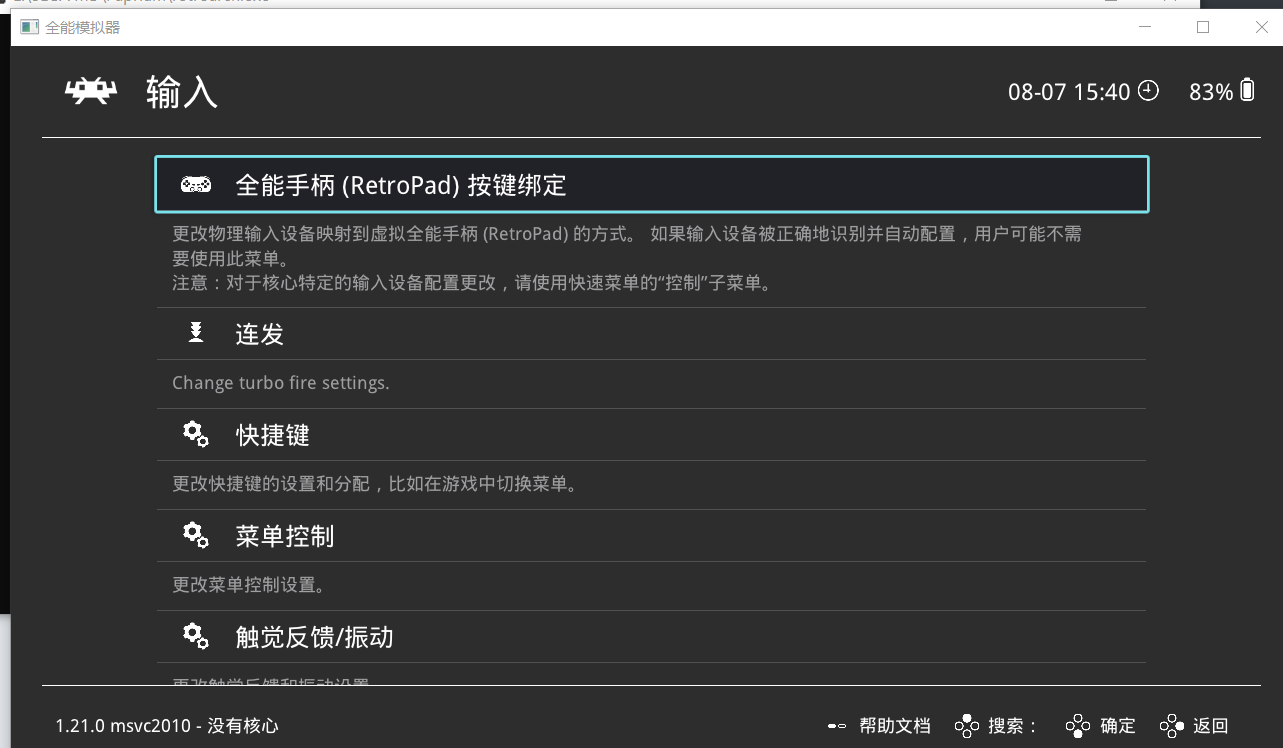Click the 83% battery percentage text
1283x748 pixels.
coord(1211,92)
